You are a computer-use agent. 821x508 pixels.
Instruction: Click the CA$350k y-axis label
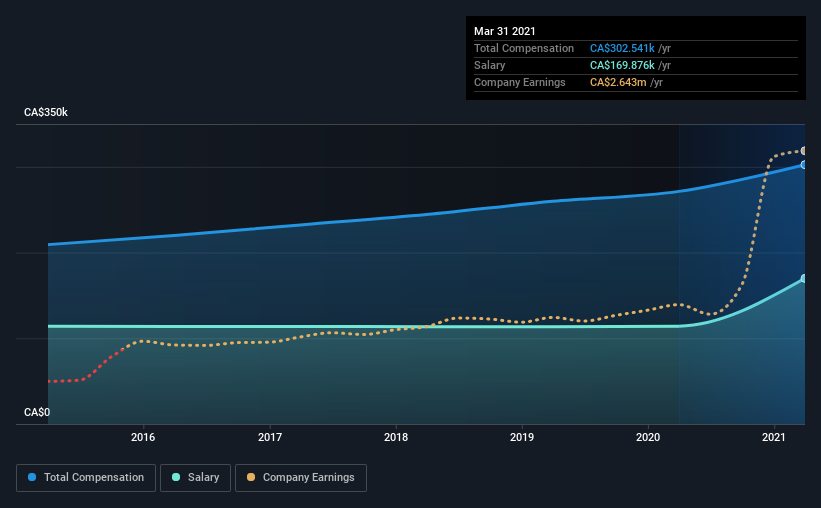[46, 113]
